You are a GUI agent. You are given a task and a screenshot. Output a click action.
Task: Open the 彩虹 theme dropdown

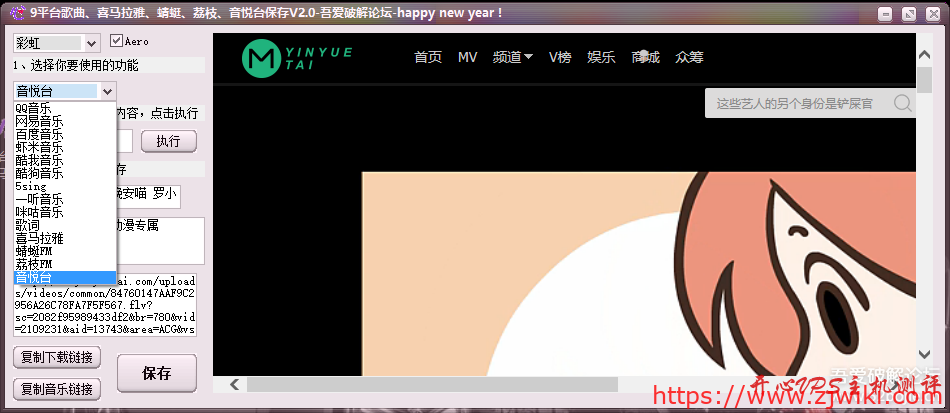[x=92, y=43]
